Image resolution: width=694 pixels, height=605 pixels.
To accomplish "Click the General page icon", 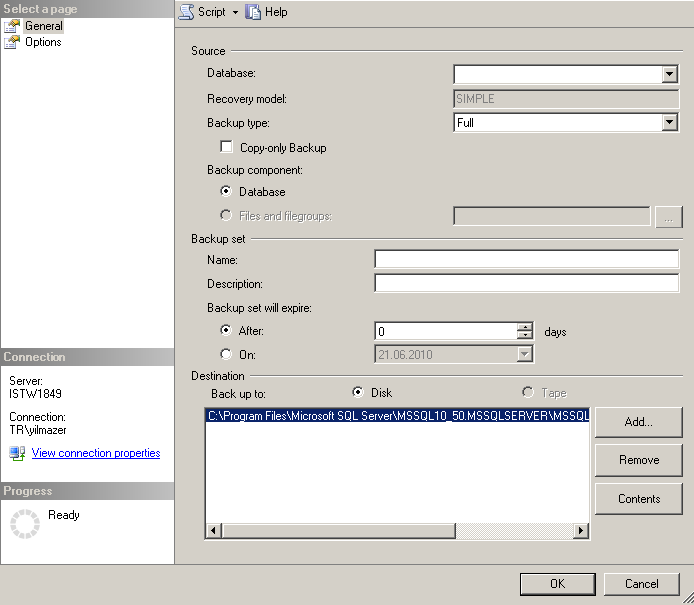I will (12, 26).
